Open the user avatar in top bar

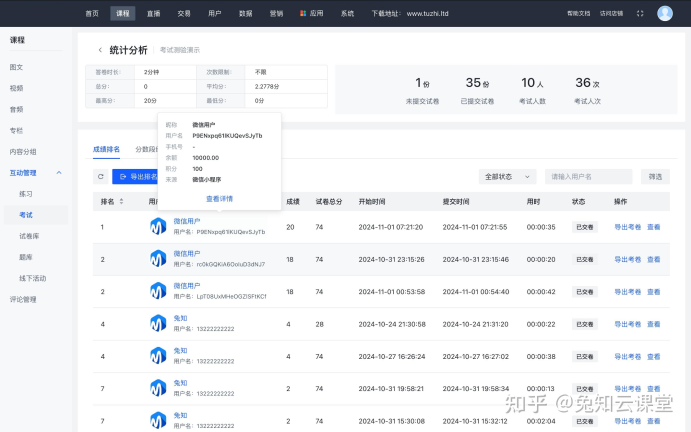coord(665,13)
